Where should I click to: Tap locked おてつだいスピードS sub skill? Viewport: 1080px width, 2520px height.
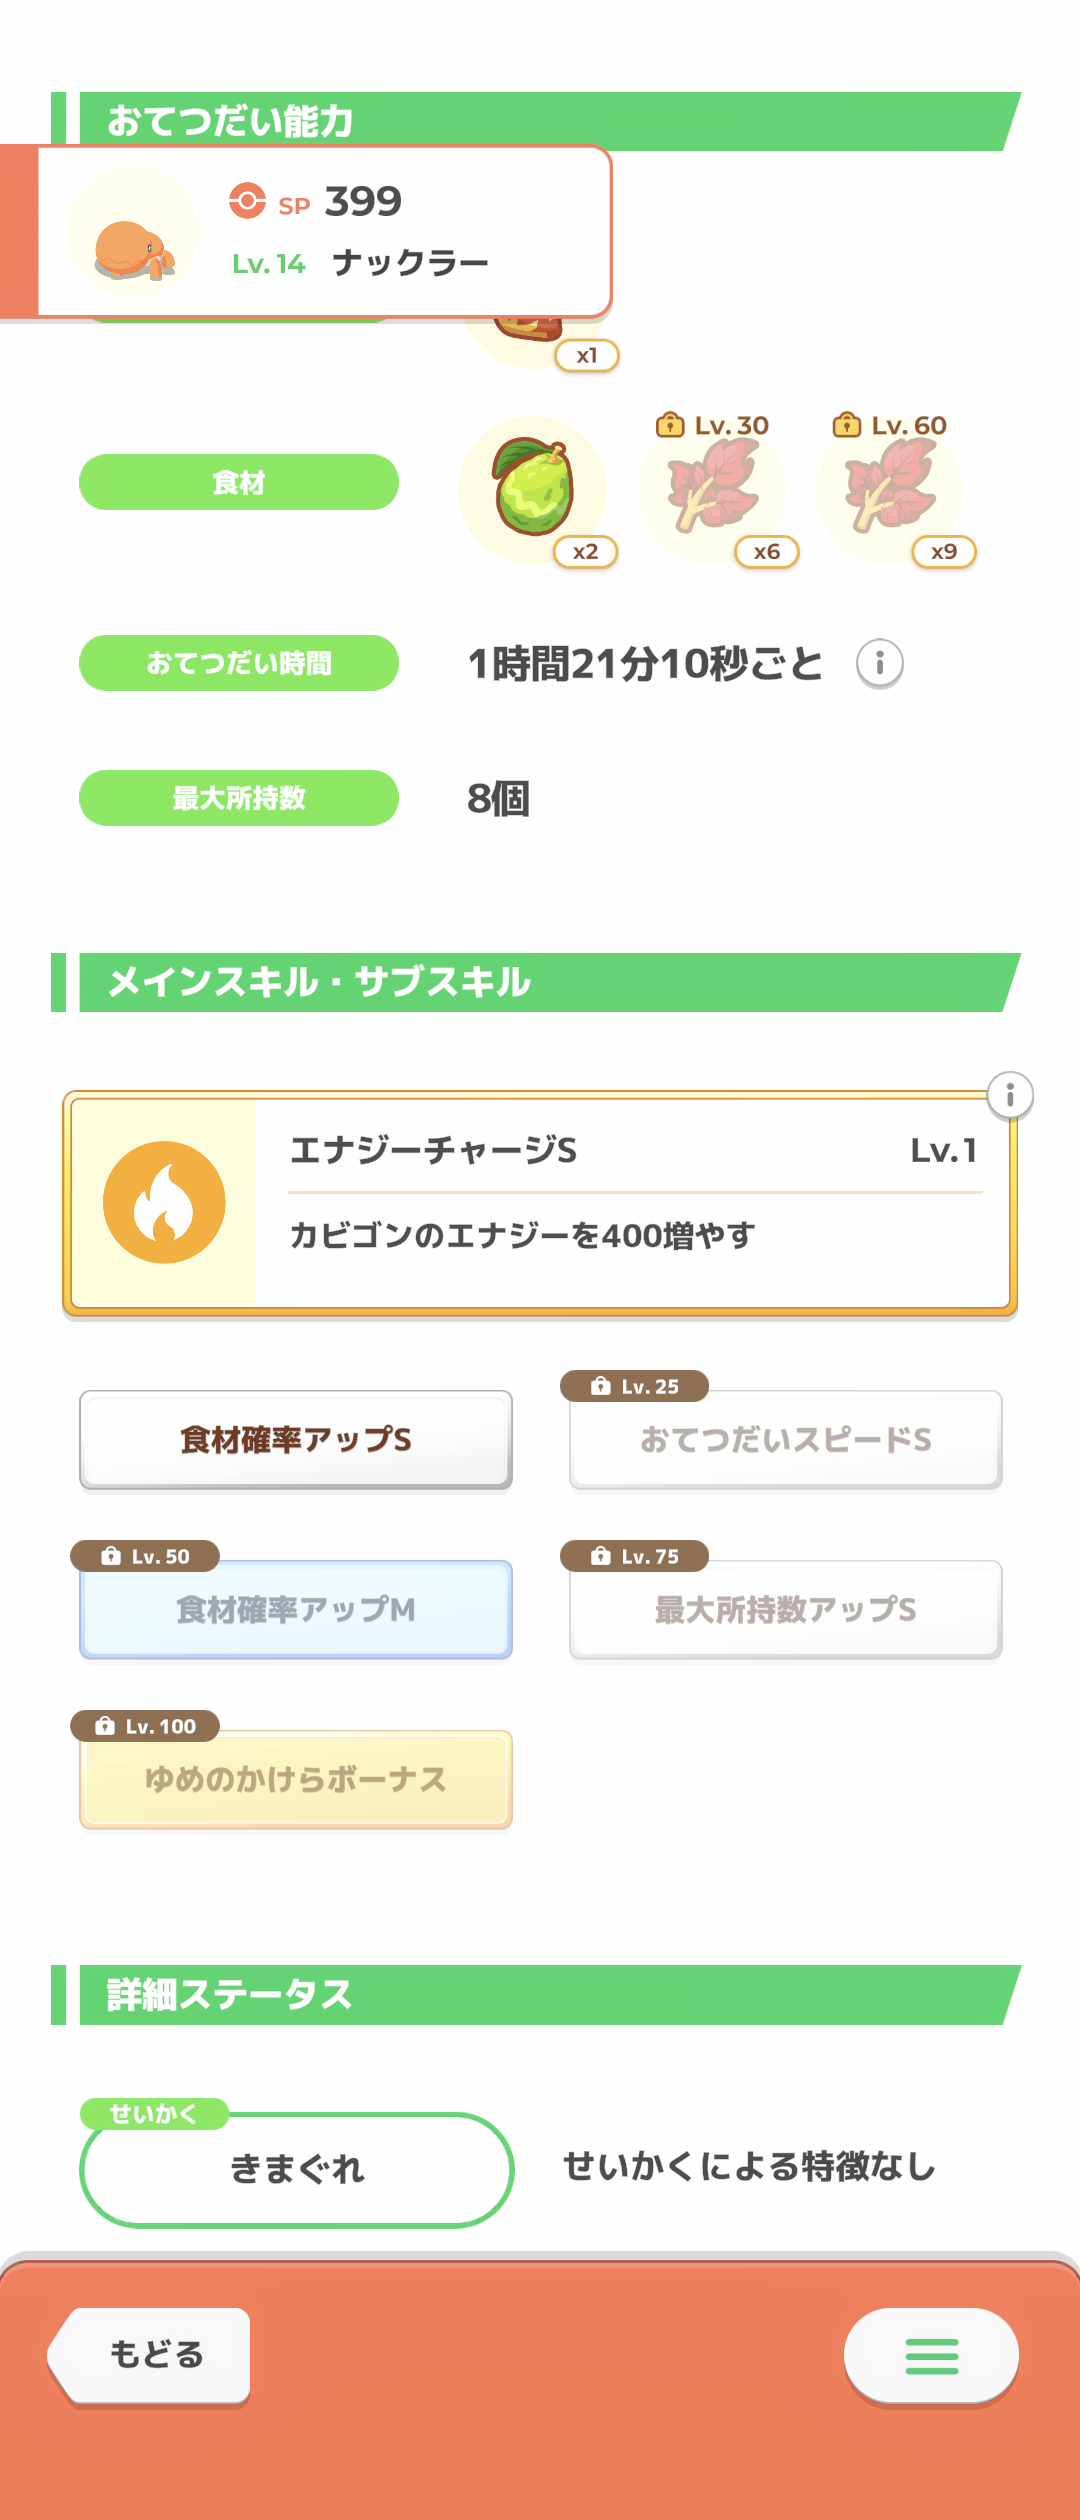click(x=786, y=1439)
